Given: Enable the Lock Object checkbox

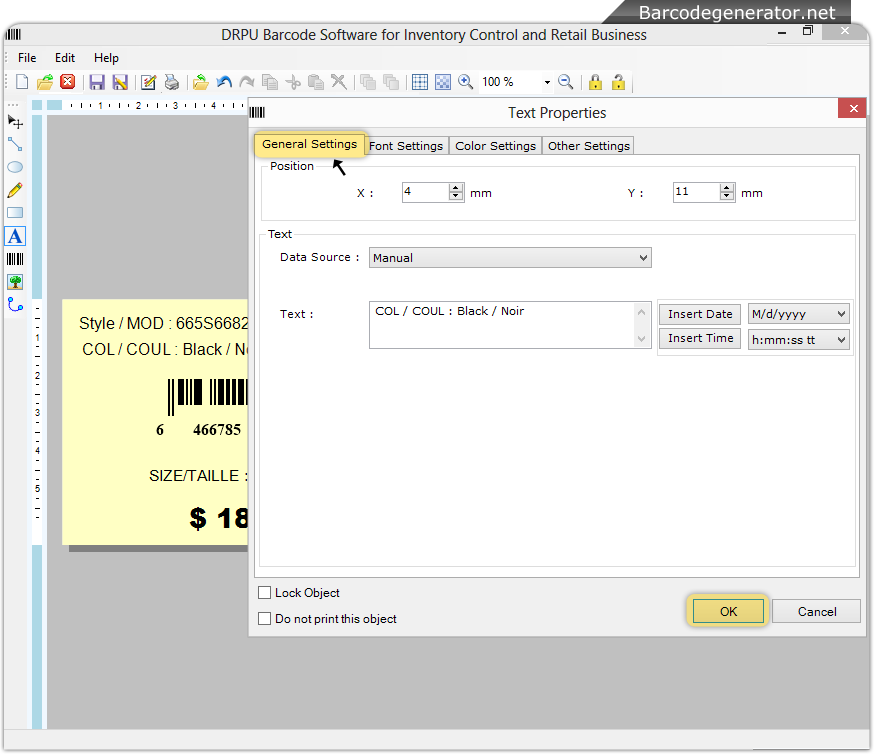Looking at the screenshot, I should pyautogui.click(x=265, y=592).
